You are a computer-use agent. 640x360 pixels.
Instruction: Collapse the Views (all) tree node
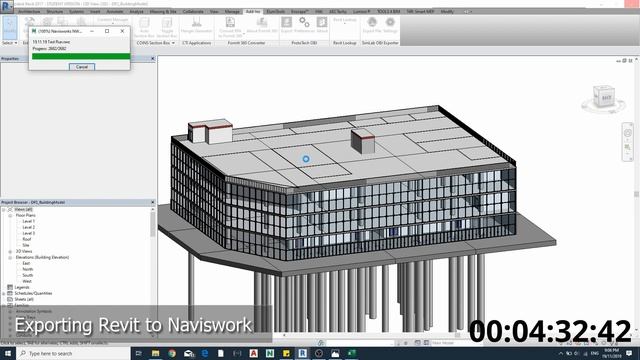click(x=4, y=209)
